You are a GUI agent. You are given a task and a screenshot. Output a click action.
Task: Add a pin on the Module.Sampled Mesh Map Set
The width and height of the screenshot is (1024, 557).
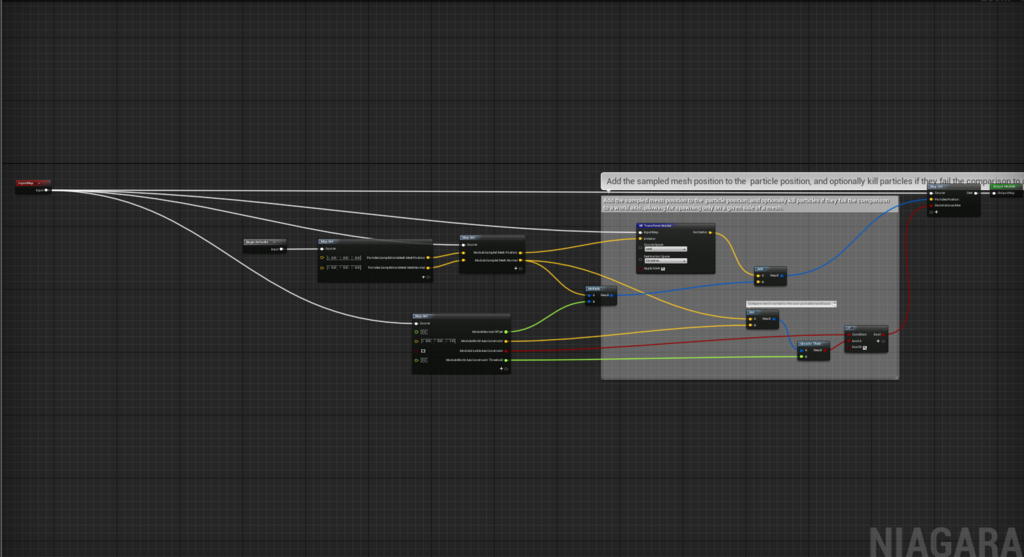[x=515, y=268]
